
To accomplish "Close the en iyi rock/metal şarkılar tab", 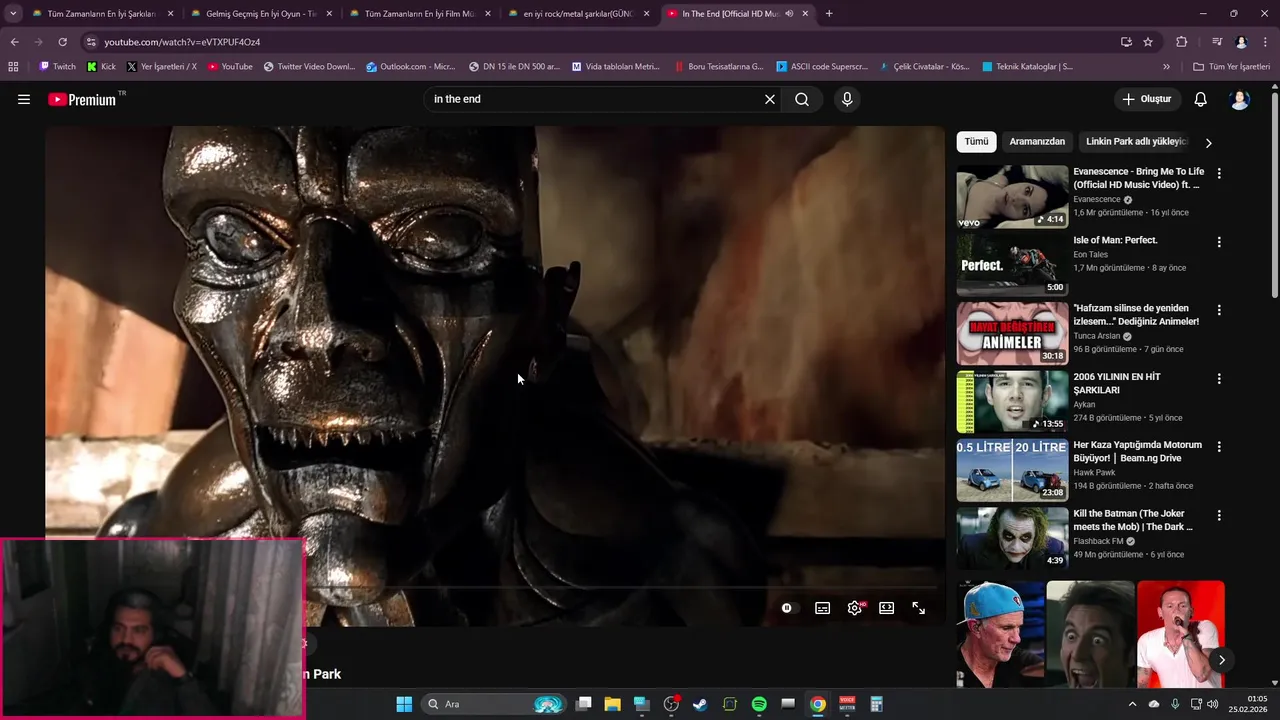I will coord(646,14).
